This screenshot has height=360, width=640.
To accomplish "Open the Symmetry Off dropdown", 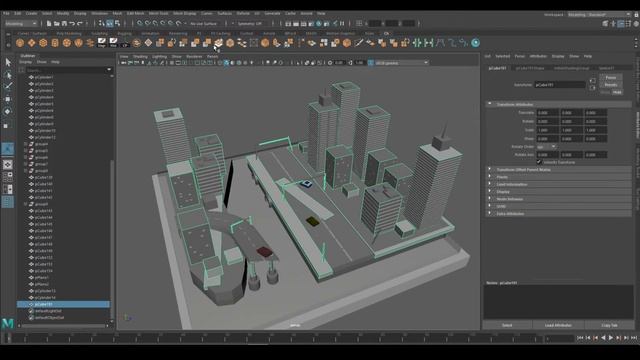I will (251, 24).
